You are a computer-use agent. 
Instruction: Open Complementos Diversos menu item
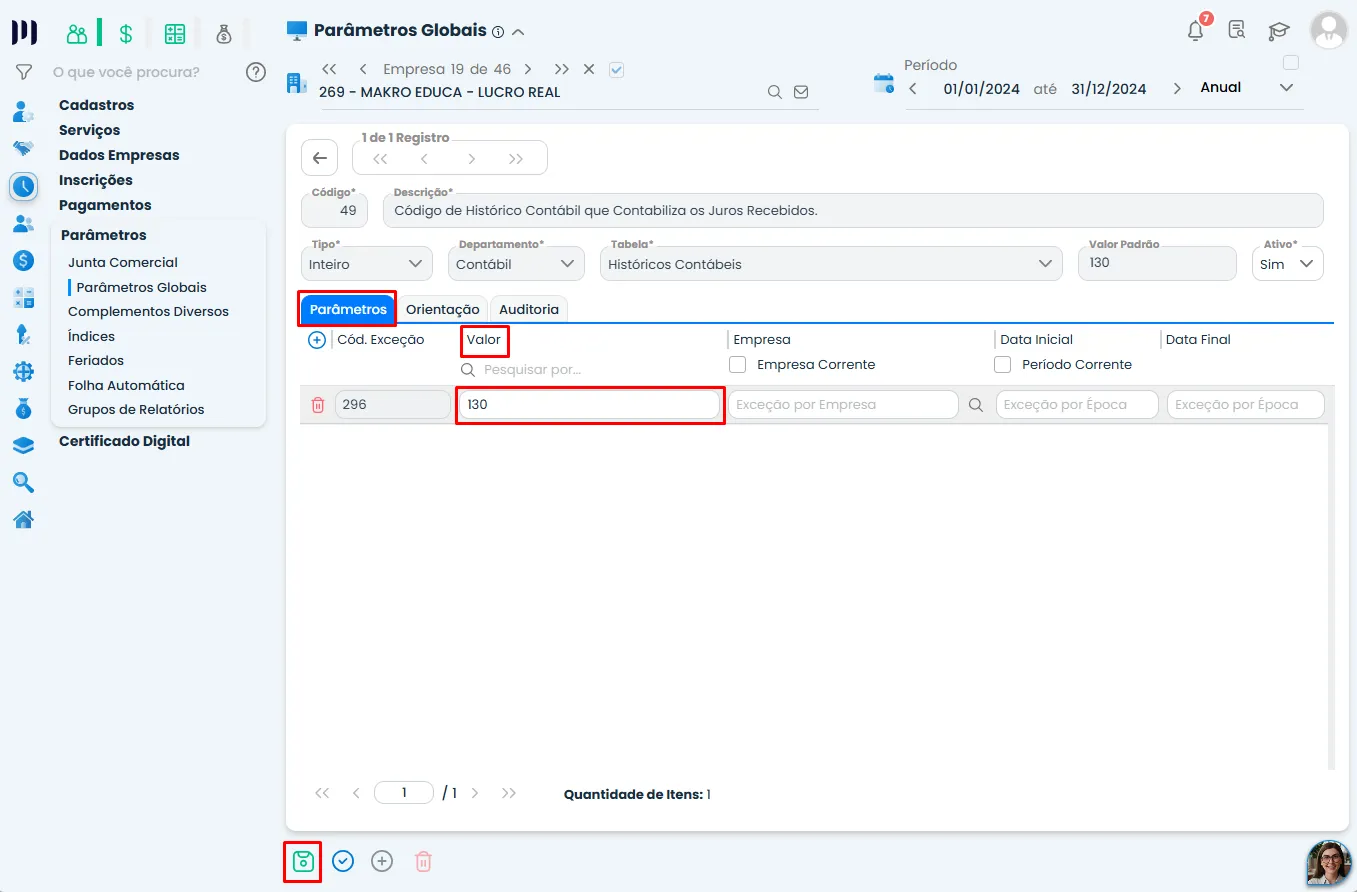[148, 312]
